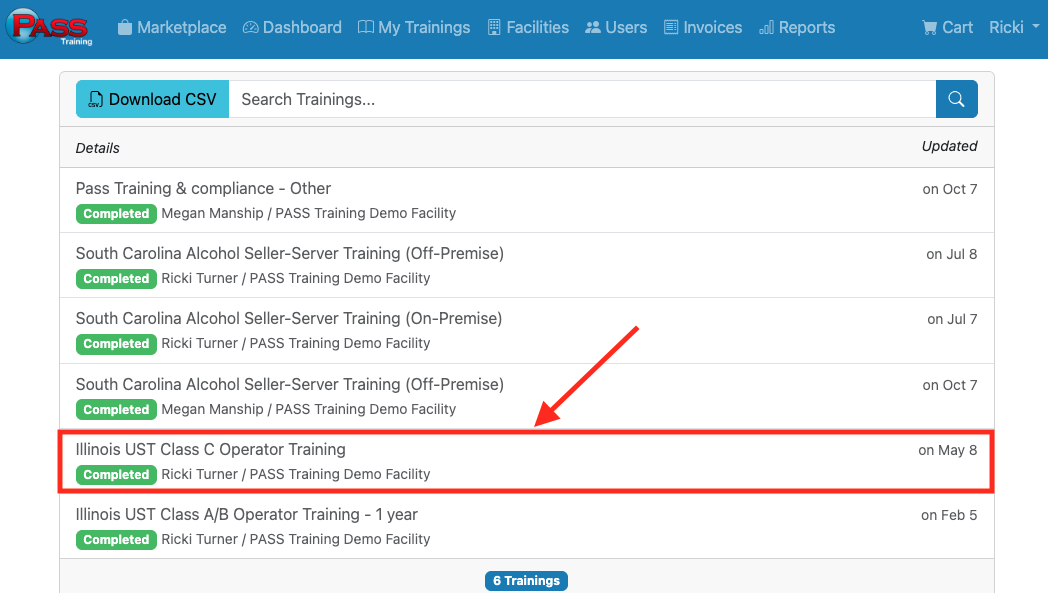Click Completed badge on Class C row
This screenshot has height=593, width=1048.
pos(116,474)
